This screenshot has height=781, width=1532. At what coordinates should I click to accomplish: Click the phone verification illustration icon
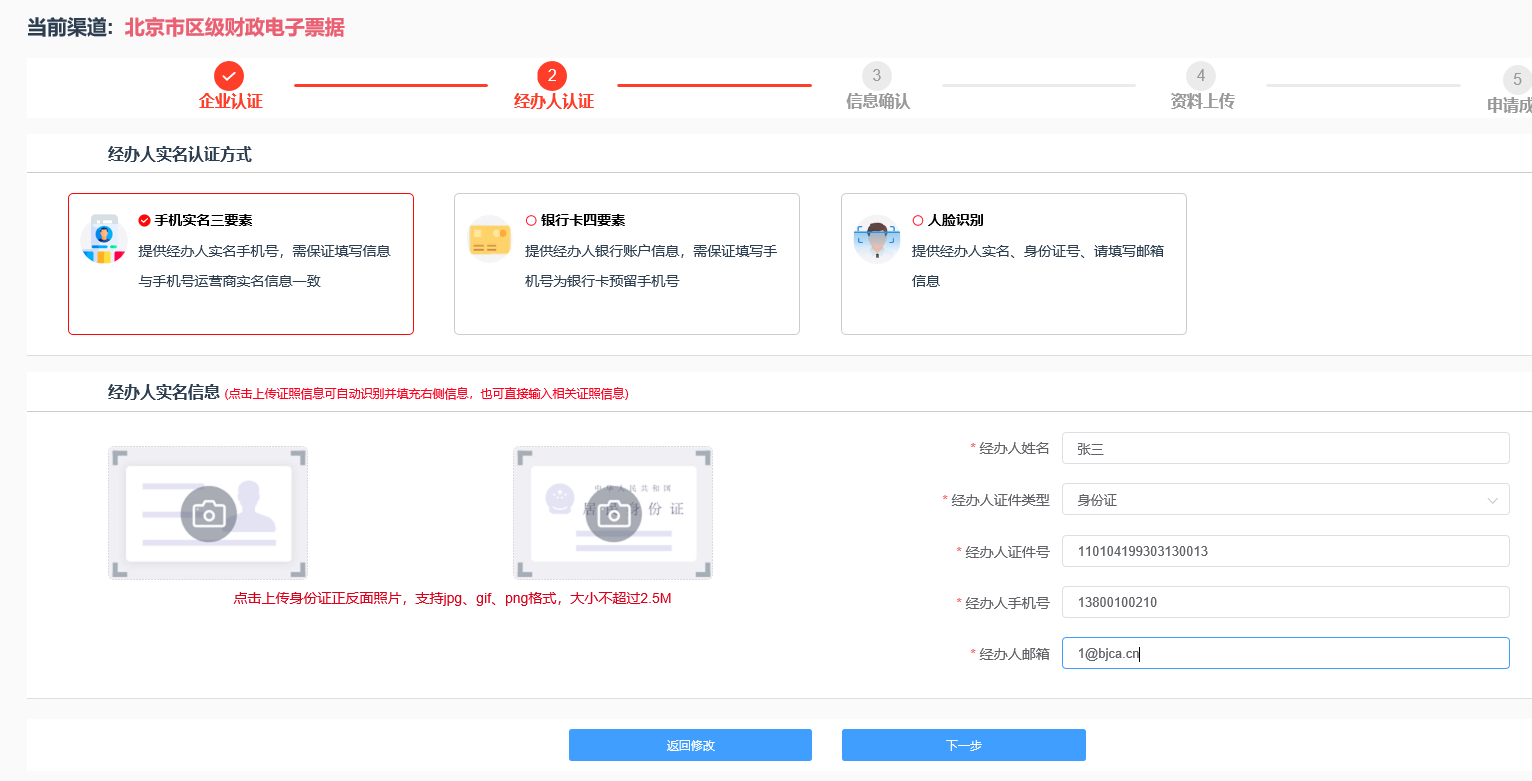[x=104, y=239]
